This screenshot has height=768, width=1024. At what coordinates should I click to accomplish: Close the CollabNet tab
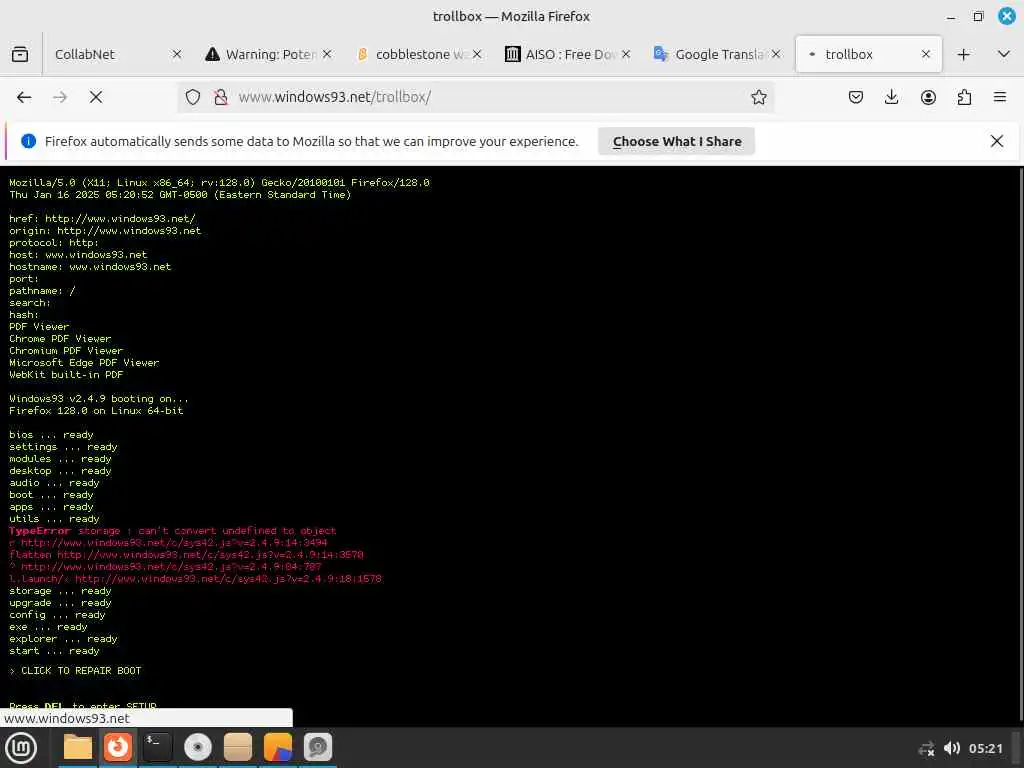click(x=176, y=54)
